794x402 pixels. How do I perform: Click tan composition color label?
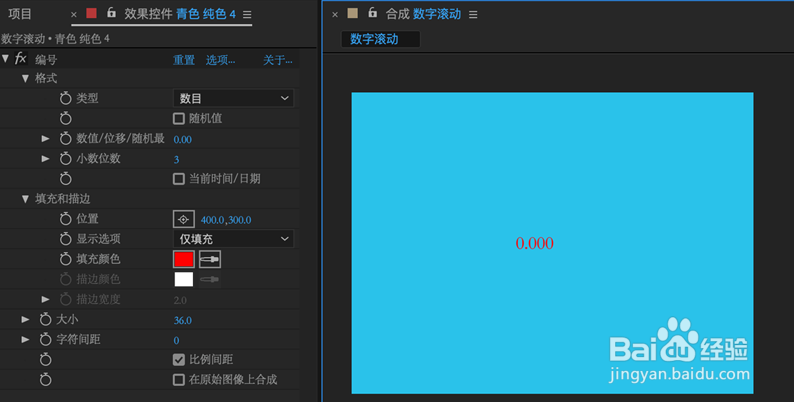pyautogui.click(x=352, y=13)
